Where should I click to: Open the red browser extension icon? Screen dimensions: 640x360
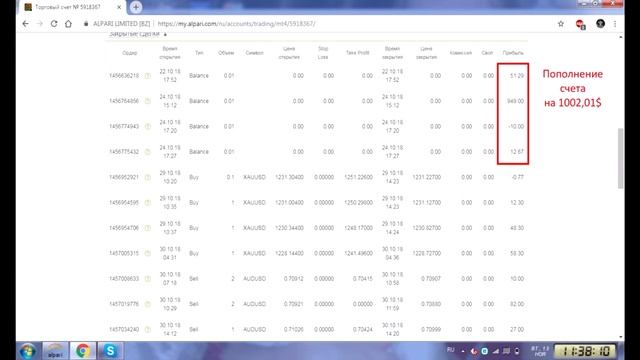[x=580, y=24]
